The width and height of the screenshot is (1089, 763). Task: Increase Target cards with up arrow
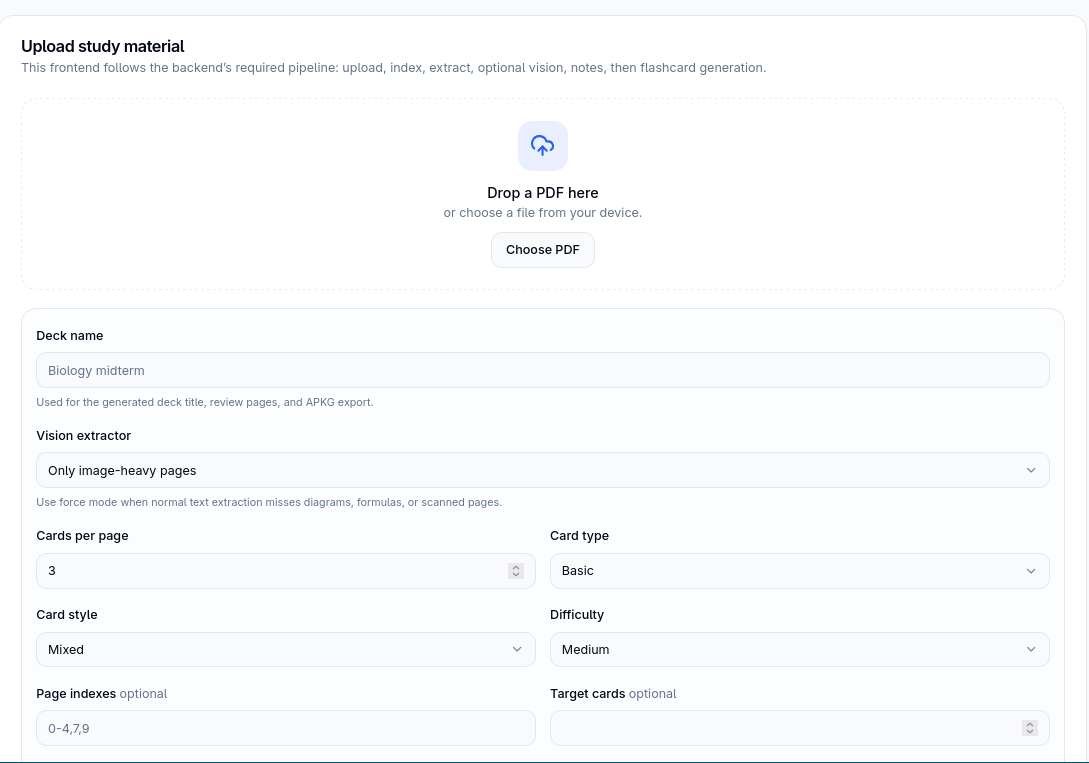click(x=1030, y=724)
